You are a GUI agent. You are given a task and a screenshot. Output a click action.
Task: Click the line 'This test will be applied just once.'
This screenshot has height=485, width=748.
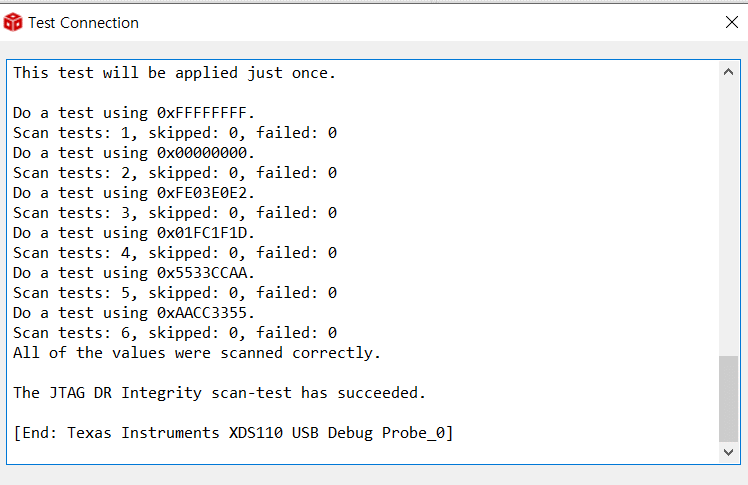[x=175, y=73]
